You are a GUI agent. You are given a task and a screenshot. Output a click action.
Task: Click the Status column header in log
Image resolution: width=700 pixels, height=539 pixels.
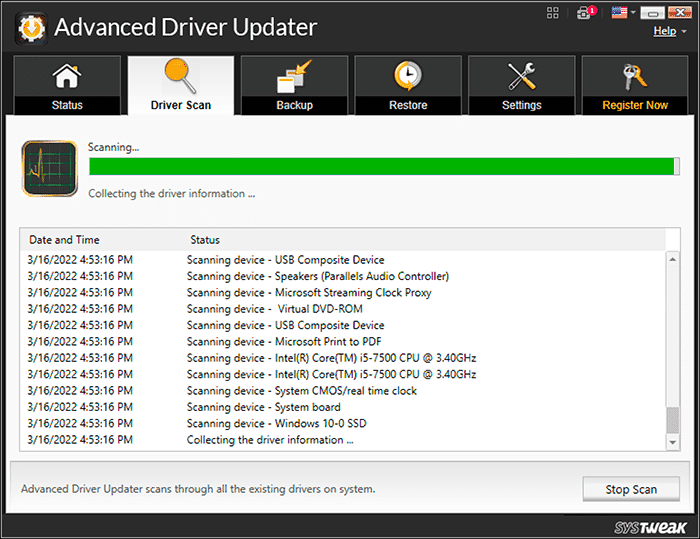click(205, 240)
